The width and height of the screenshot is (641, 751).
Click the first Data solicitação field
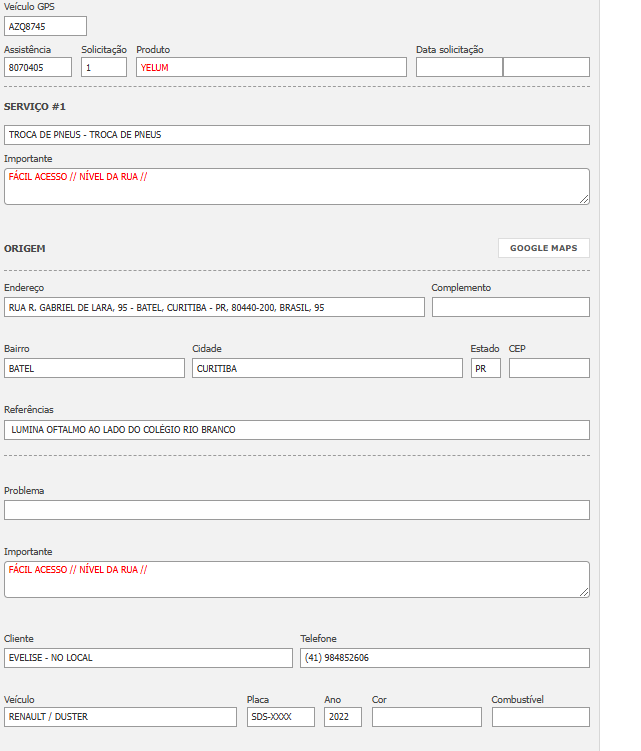pyautogui.click(x=459, y=67)
